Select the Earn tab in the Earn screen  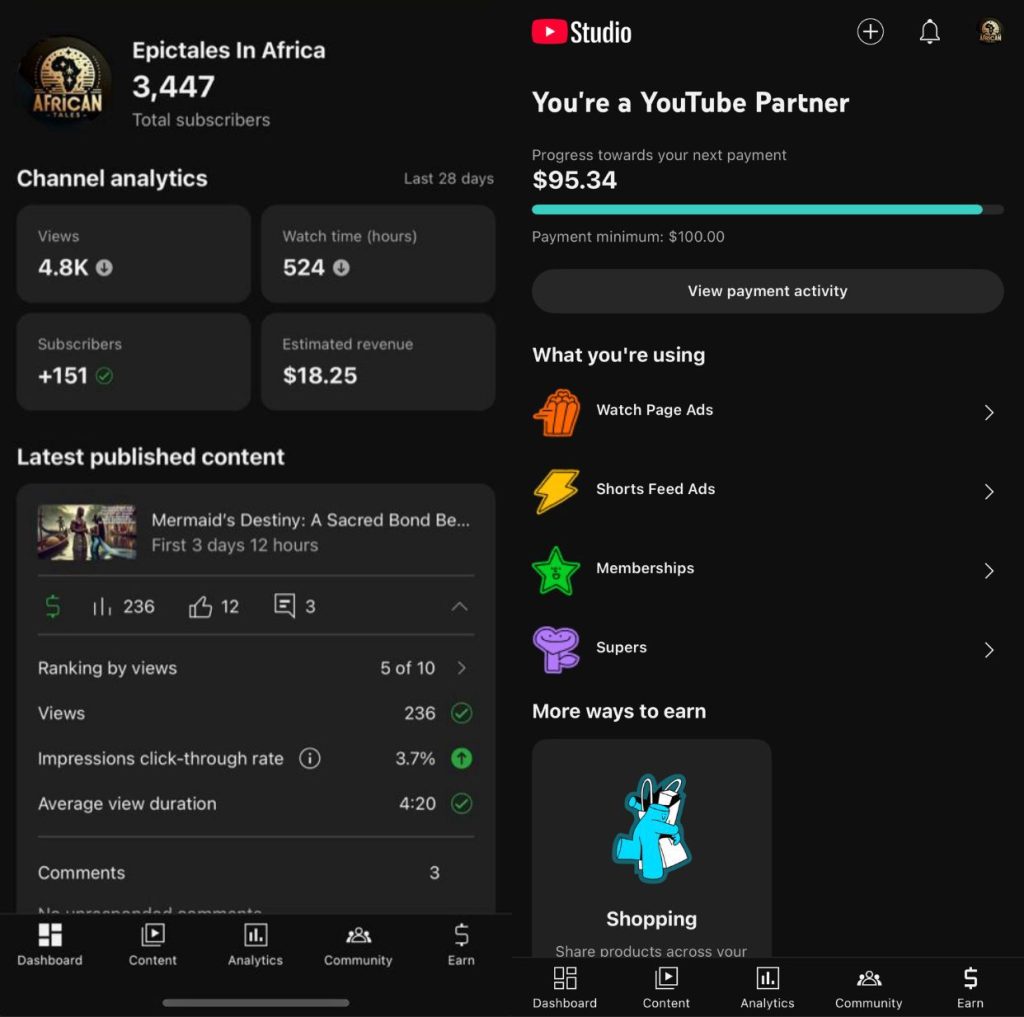970,988
